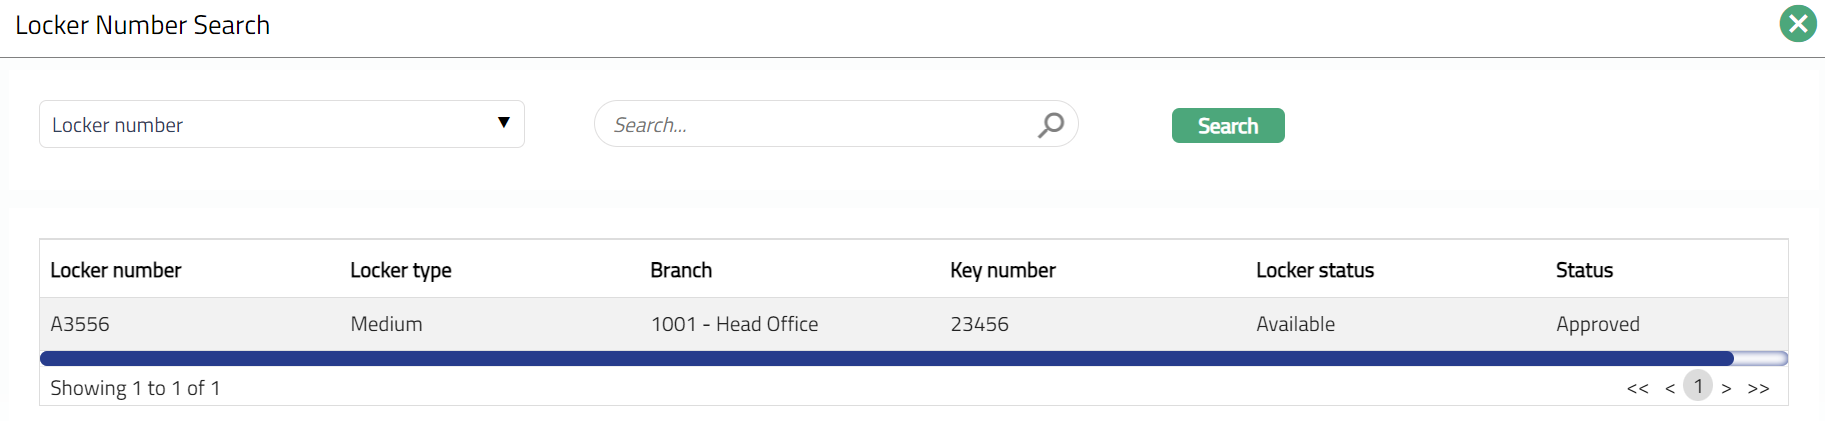Click the magnifying glass search icon
This screenshot has height=421, width=1825.
coord(1050,125)
